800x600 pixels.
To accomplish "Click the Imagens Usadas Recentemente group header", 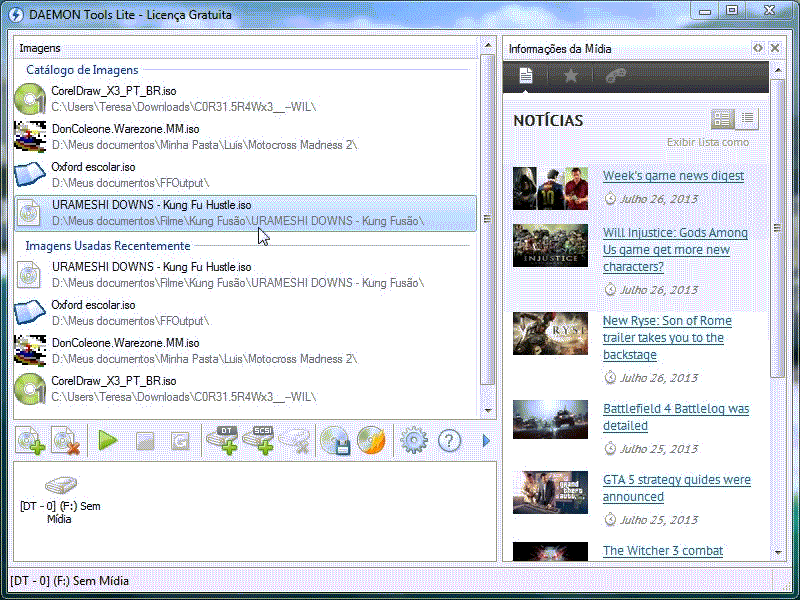I will pyautogui.click(x=108, y=246).
